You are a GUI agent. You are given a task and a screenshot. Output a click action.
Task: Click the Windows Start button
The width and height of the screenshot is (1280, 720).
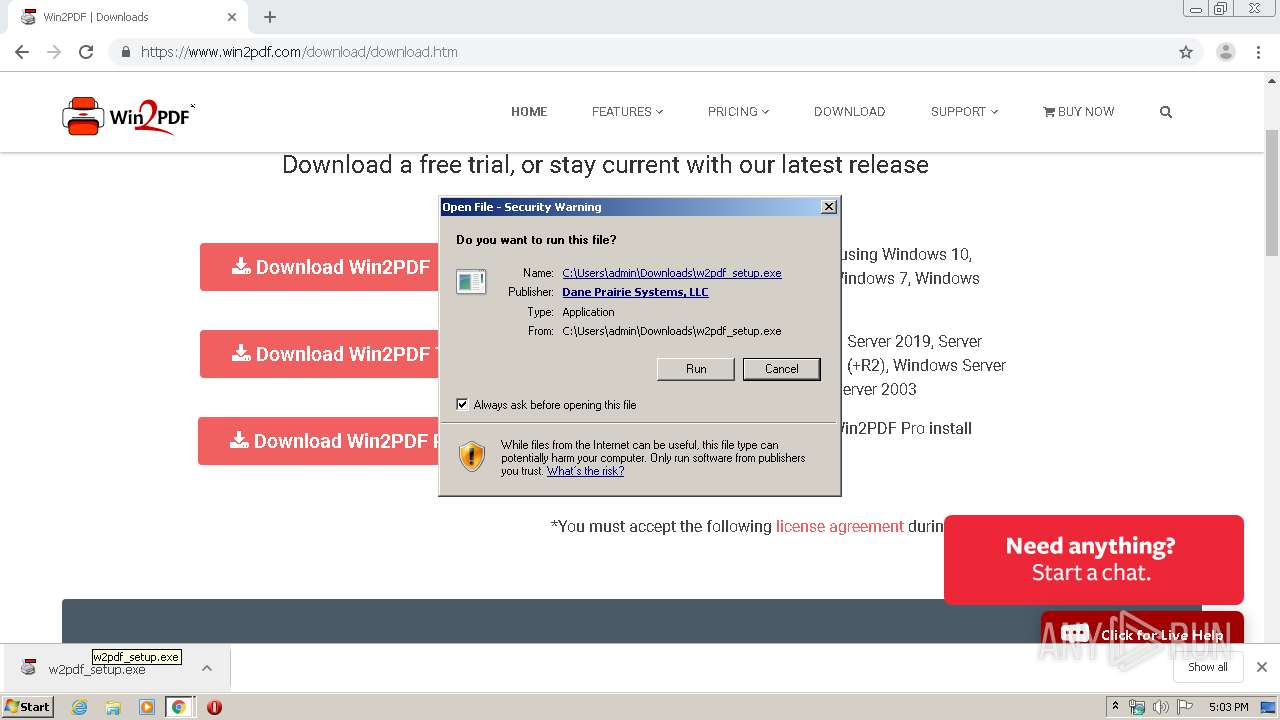click(x=27, y=707)
